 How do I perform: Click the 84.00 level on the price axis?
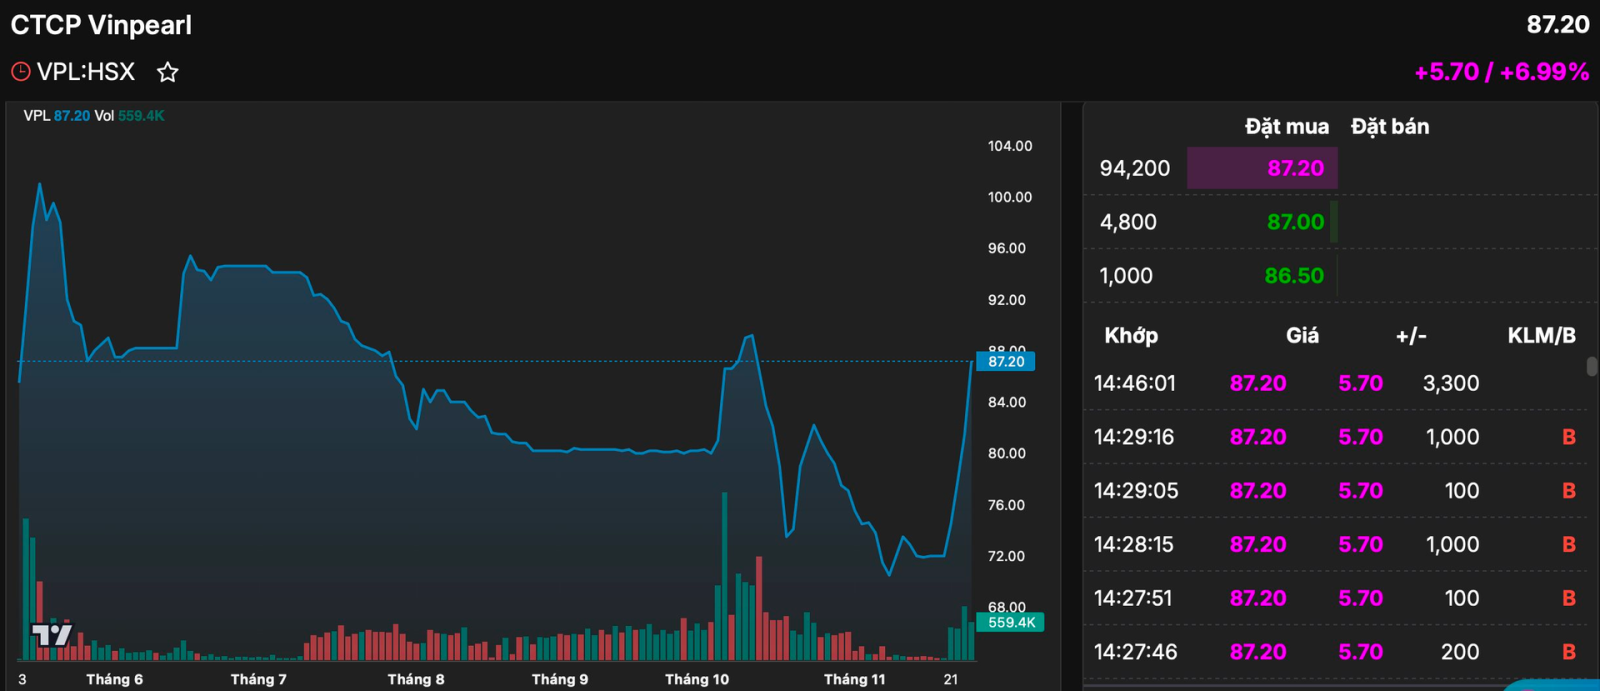click(1007, 402)
